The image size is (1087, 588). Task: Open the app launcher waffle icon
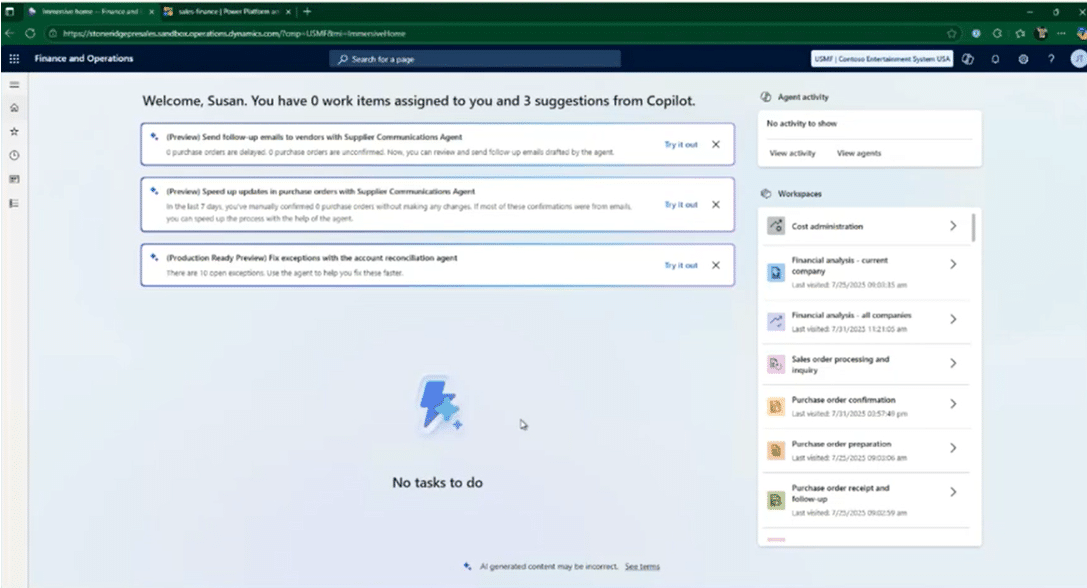pyautogui.click(x=14, y=59)
